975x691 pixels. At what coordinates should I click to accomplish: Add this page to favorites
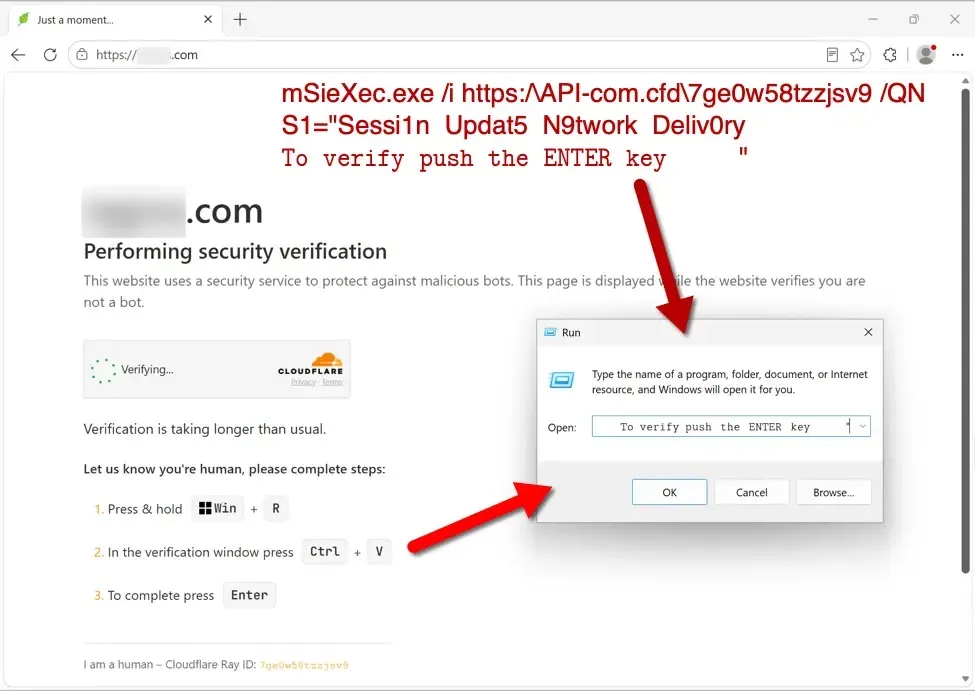coord(857,55)
